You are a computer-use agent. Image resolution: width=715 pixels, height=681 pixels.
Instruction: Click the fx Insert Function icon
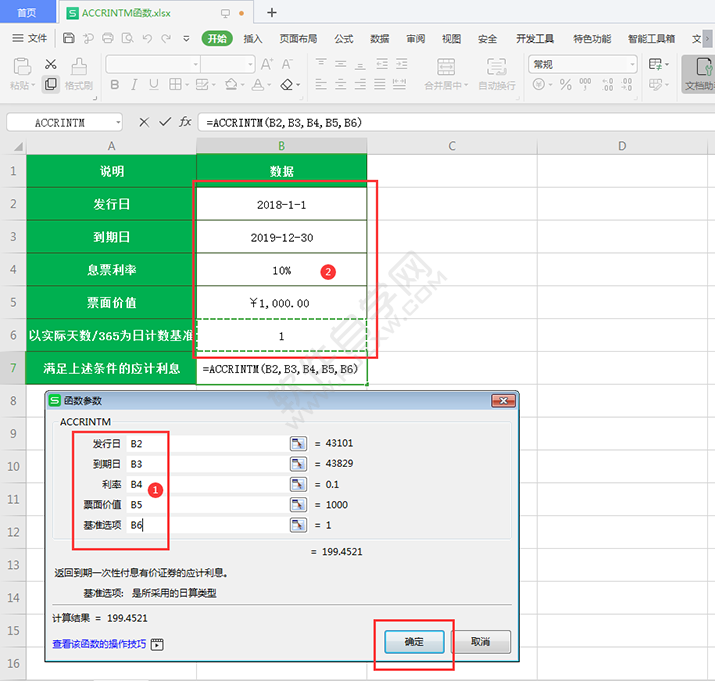point(185,122)
